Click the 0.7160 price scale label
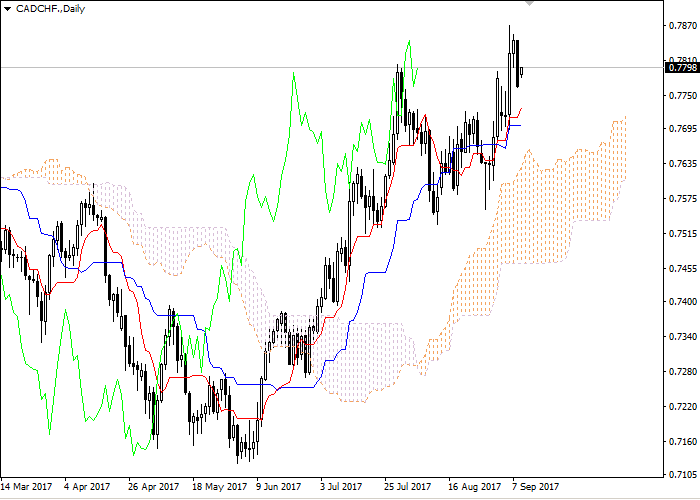This screenshot has height=500, width=700. coord(683,441)
